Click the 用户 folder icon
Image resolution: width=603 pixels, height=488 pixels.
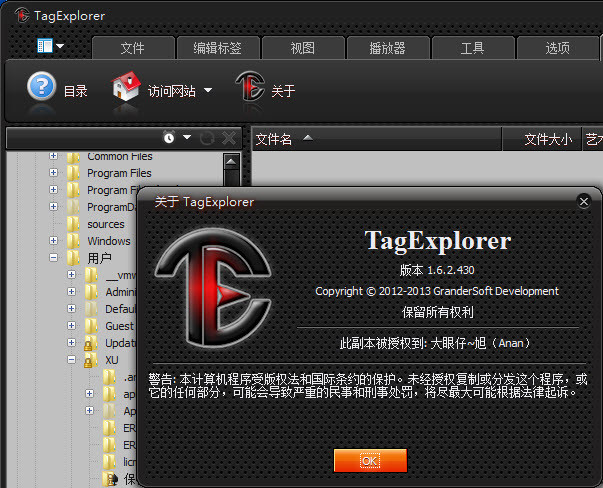(73, 258)
